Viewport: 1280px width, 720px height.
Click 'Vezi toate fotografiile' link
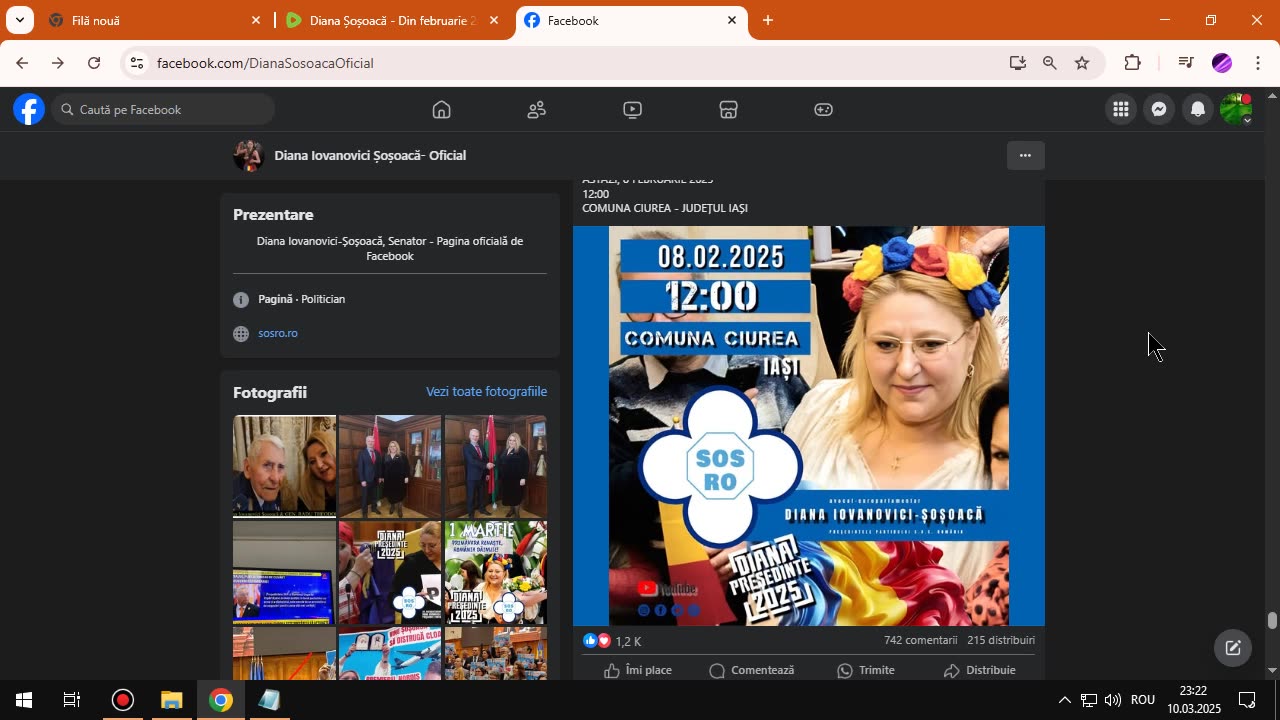point(486,392)
